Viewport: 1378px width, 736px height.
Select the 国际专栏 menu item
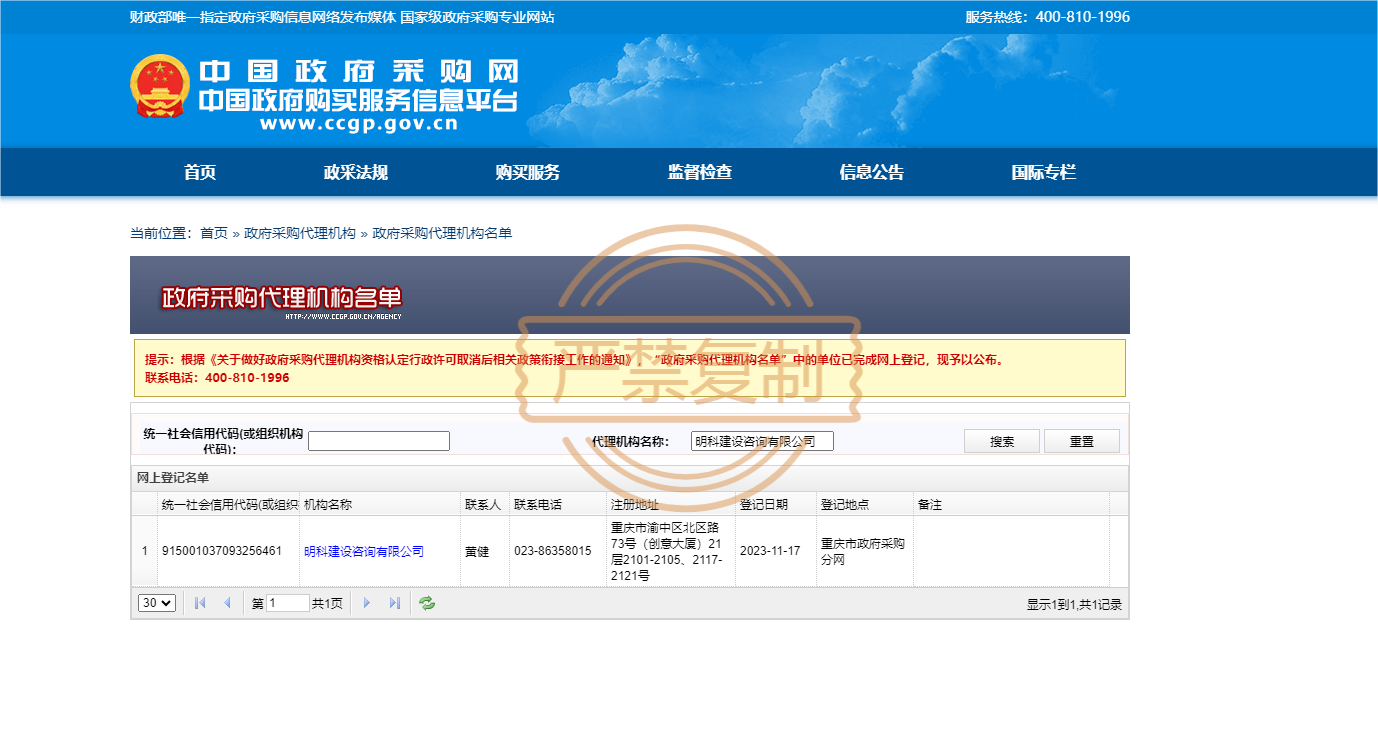tap(1044, 172)
